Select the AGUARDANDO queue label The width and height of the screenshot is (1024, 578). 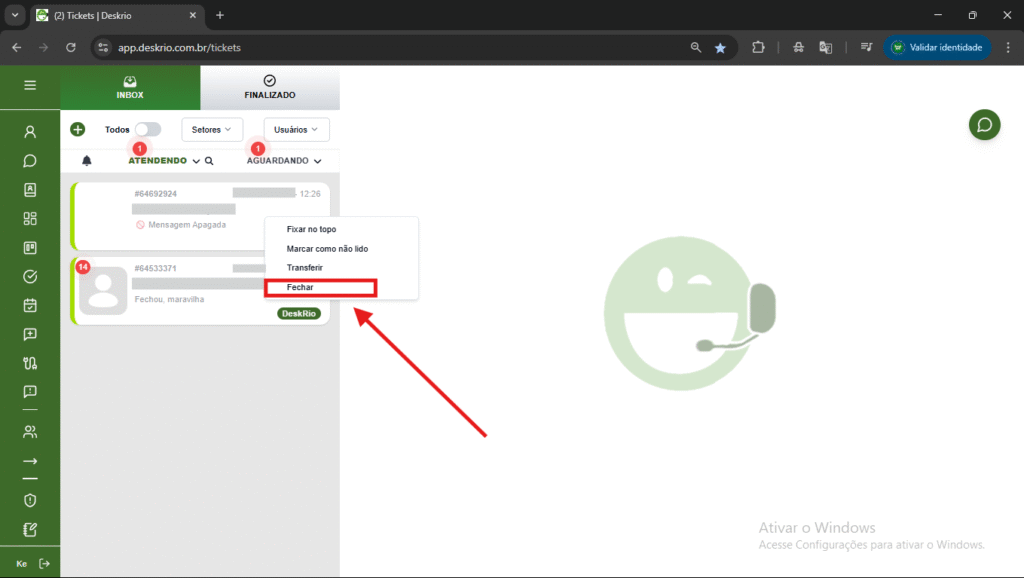(x=278, y=161)
